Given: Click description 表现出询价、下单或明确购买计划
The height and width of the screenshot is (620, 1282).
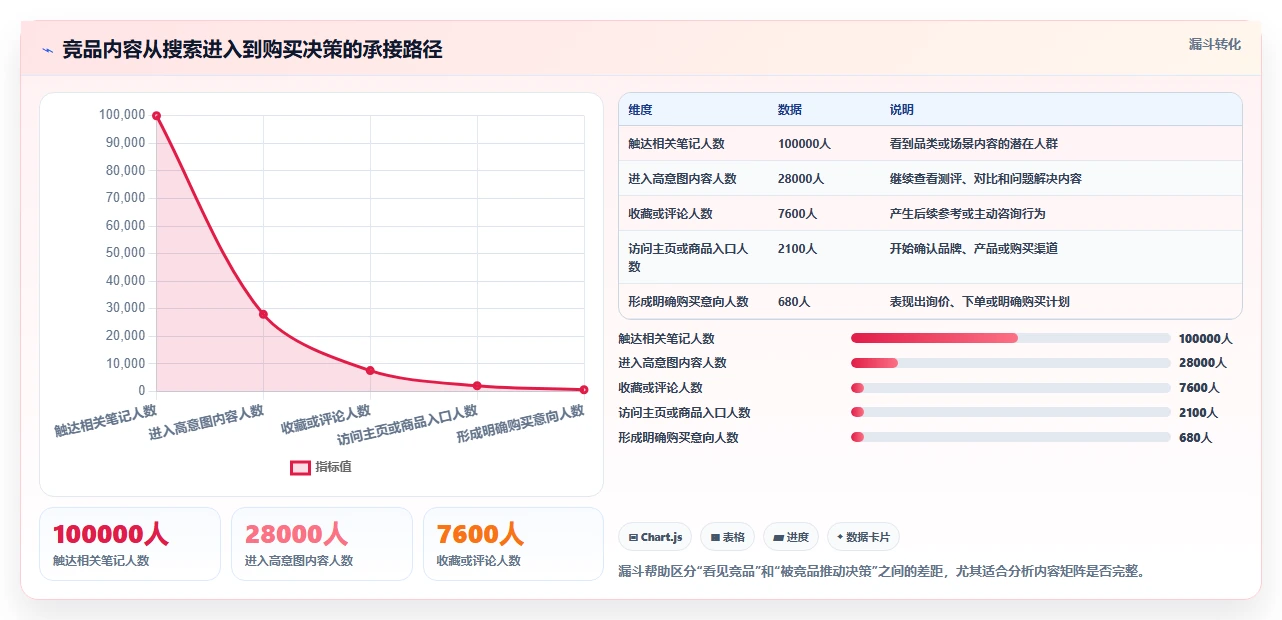Looking at the screenshot, I should pyautogui.click(x=979, y=302).
